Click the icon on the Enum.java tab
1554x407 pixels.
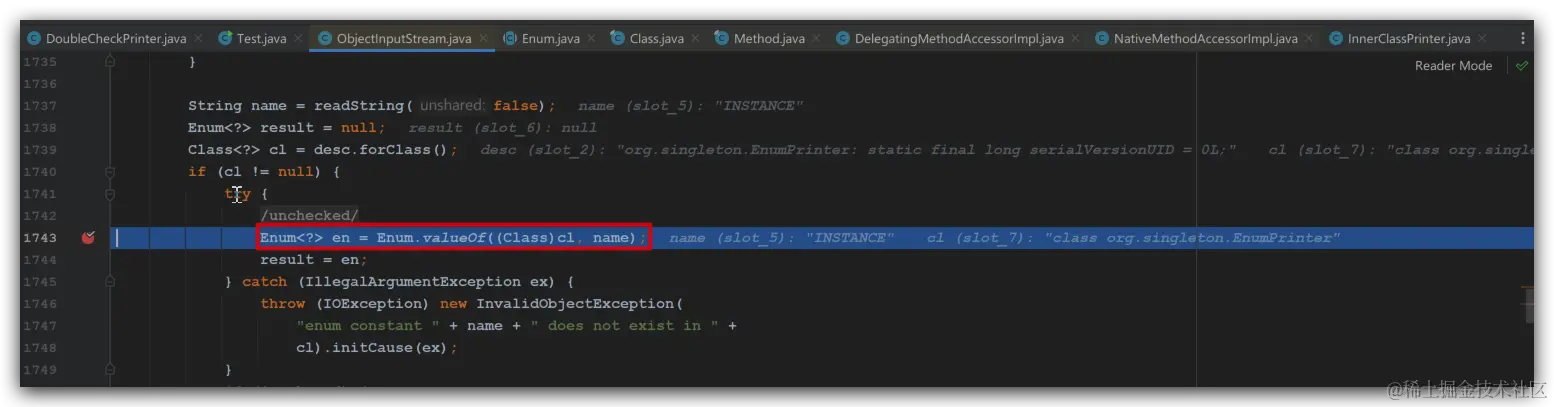[509, 39]
